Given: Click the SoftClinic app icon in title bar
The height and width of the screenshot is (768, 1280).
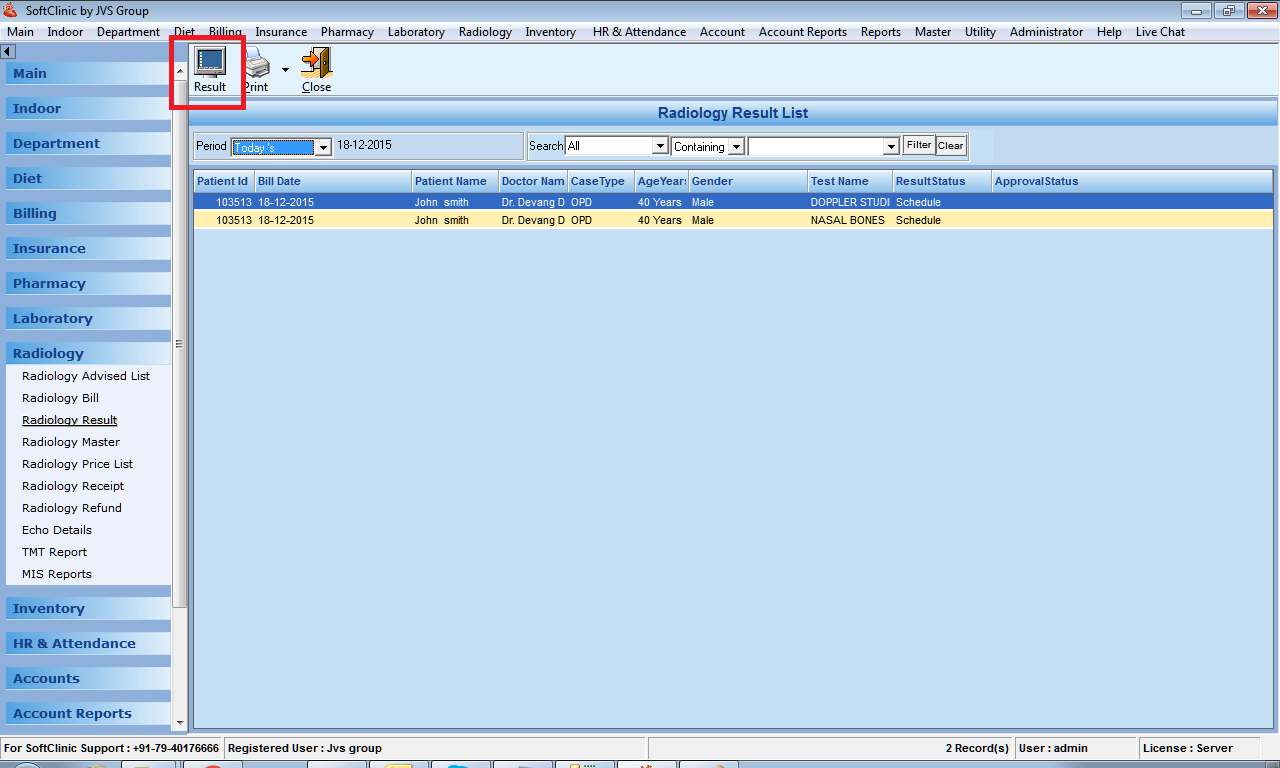Looking at the screenshot, I should [11, 11].
